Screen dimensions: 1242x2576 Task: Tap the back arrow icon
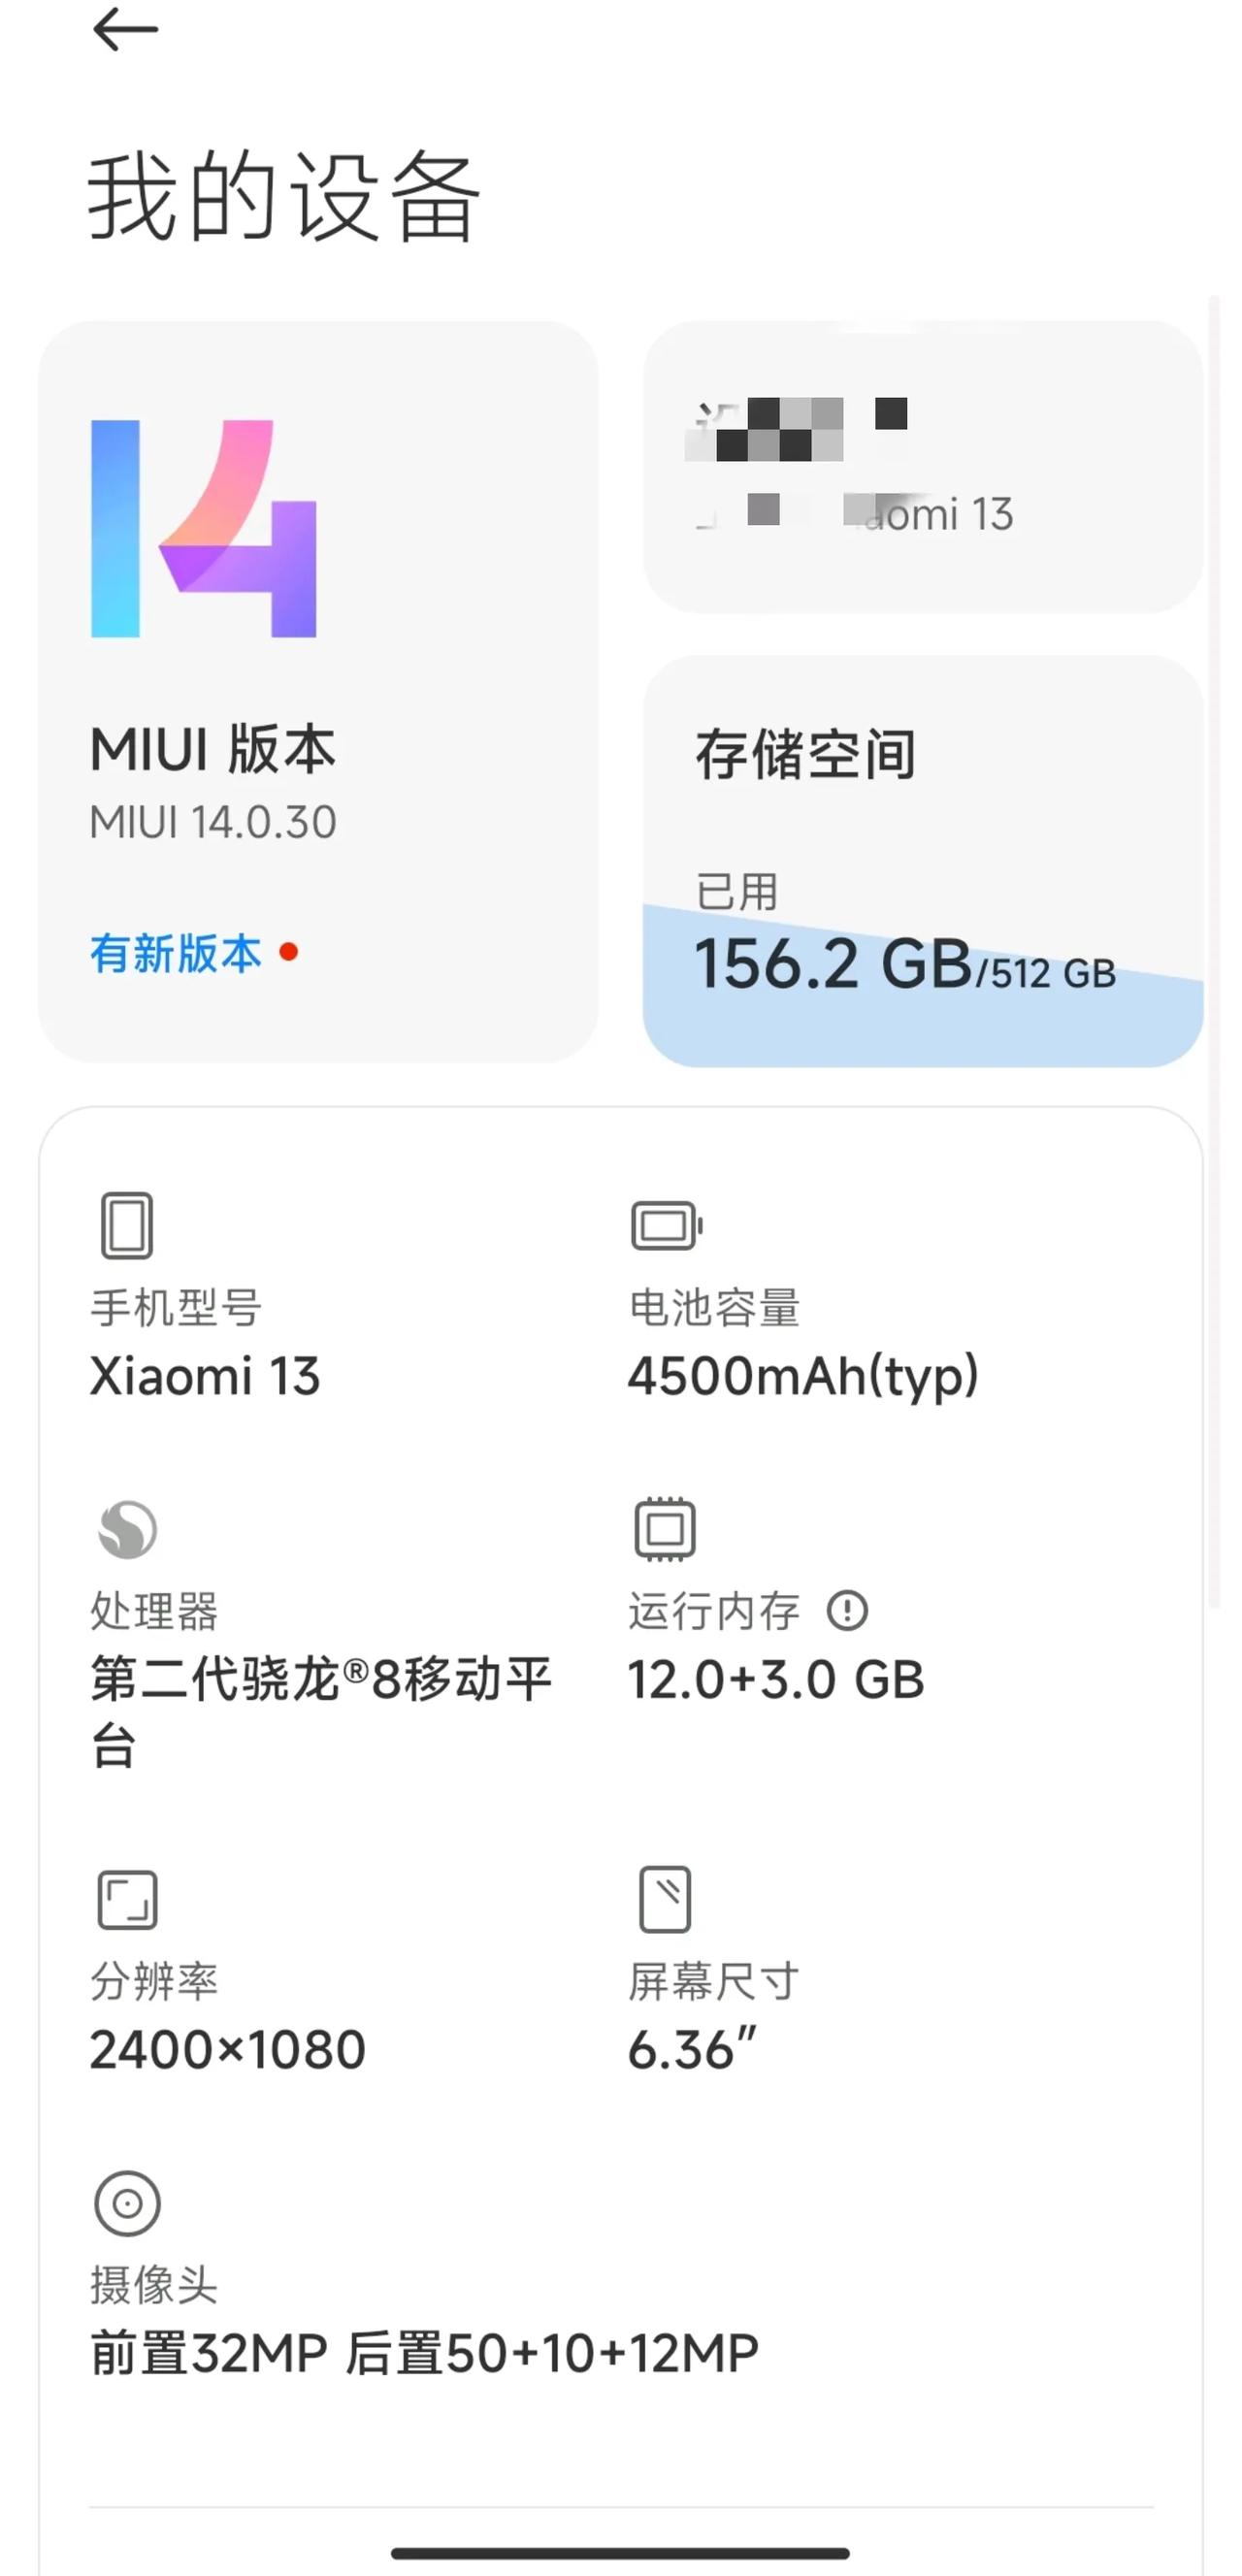coord(125,28)
